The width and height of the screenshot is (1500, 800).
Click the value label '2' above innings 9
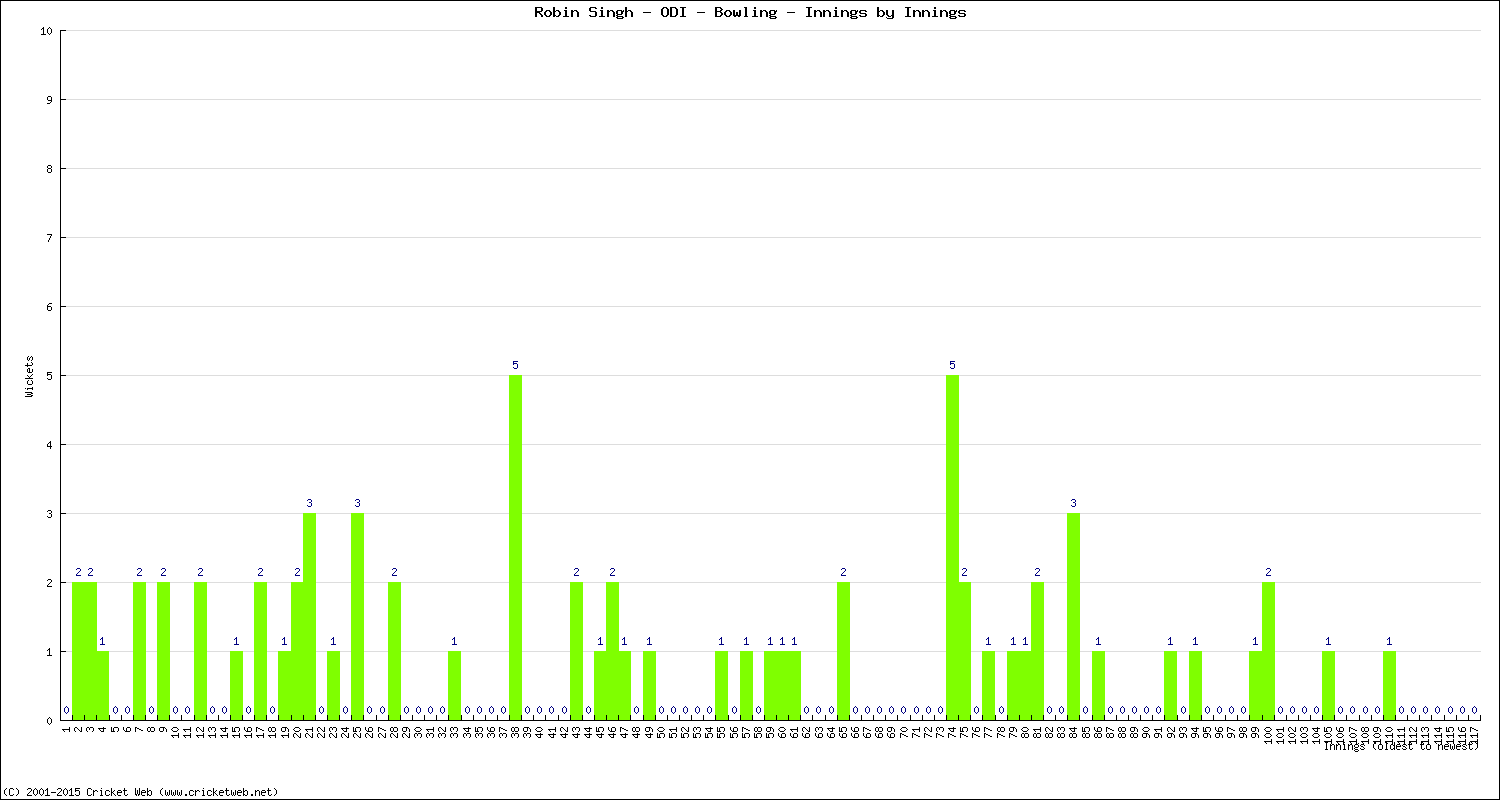click(163, 573)
